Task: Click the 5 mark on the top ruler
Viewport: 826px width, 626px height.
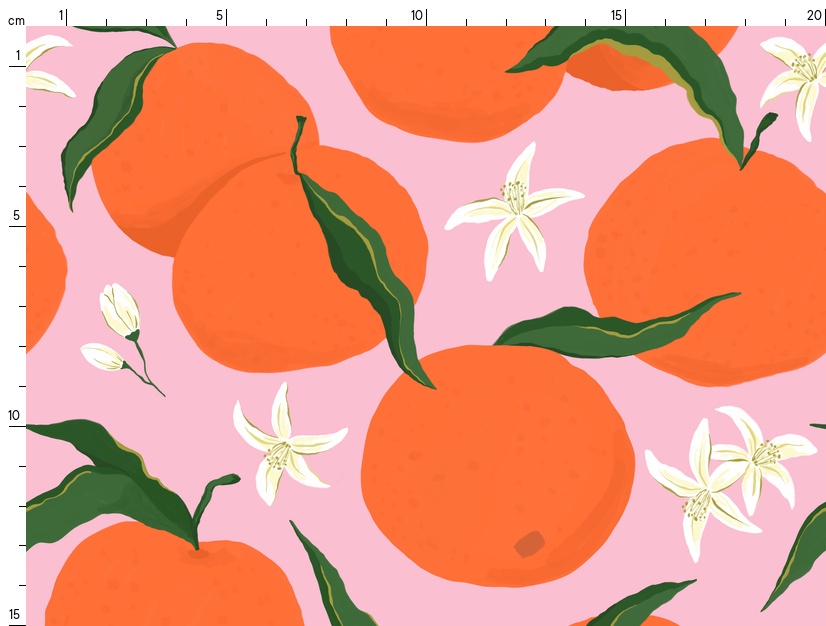Action: pos(220,15)
